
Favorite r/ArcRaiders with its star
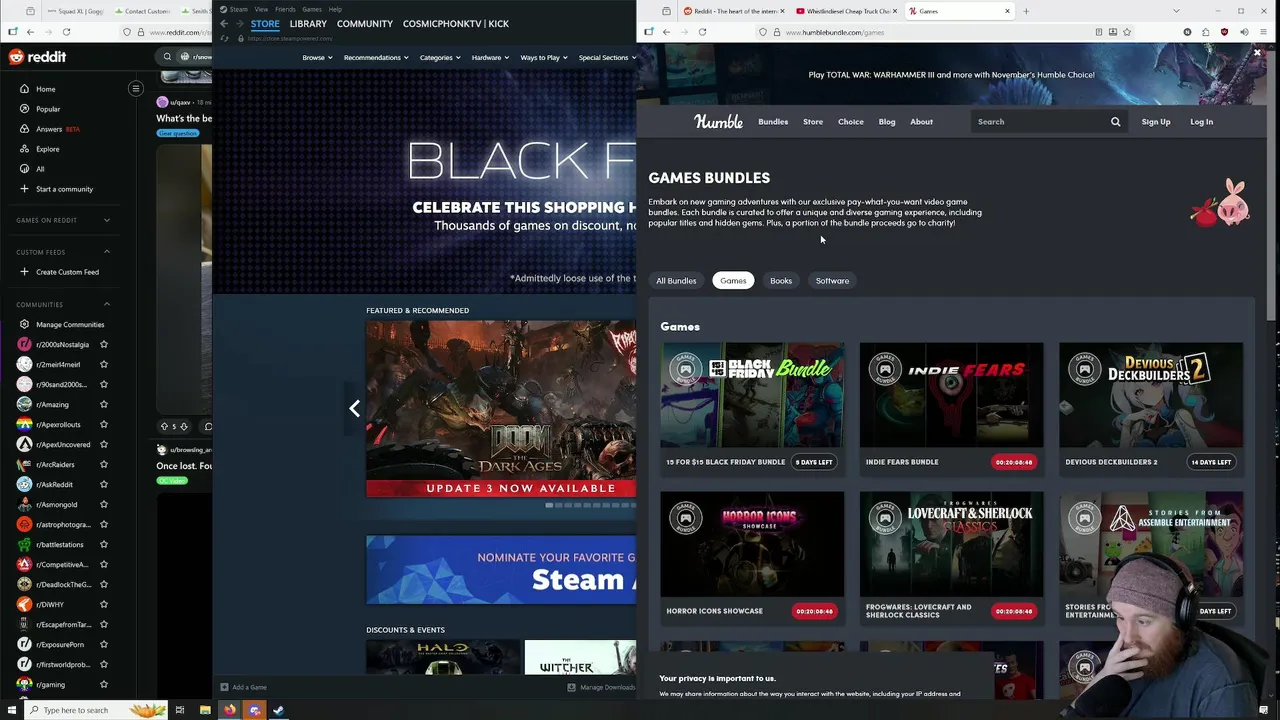point(103,464)
